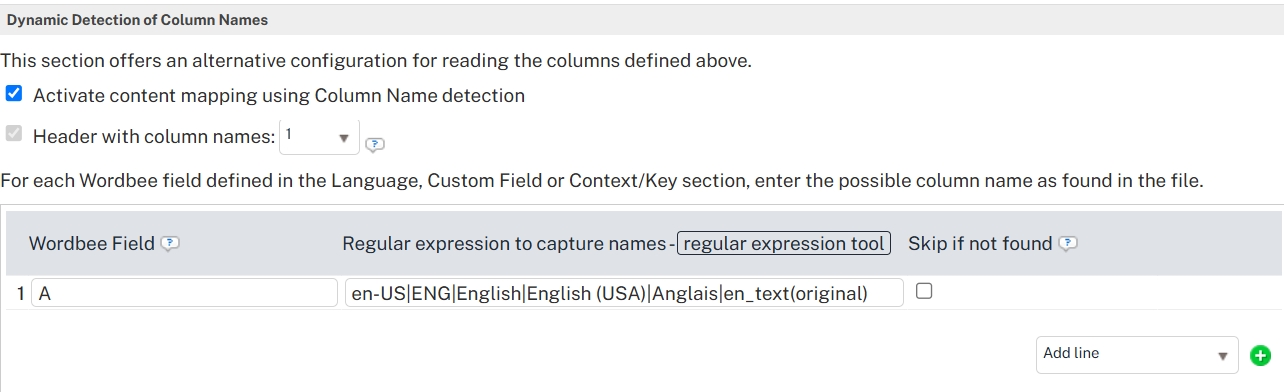Open the header row number dropdown
The image size is (1284, 392).
click(x=319, y=137)
